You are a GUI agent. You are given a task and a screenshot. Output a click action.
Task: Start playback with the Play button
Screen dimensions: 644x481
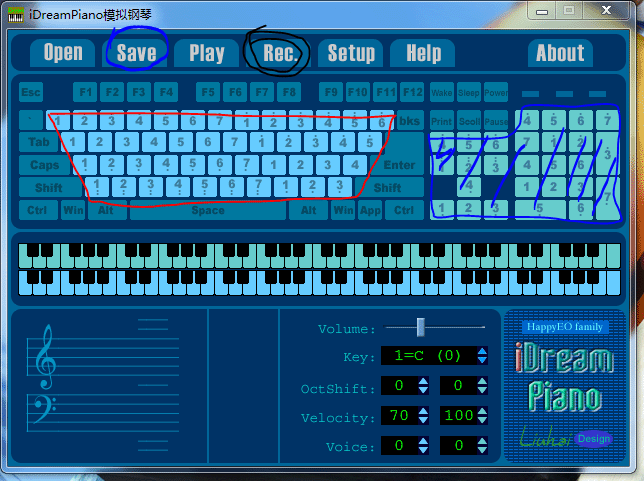click(207, 53)
